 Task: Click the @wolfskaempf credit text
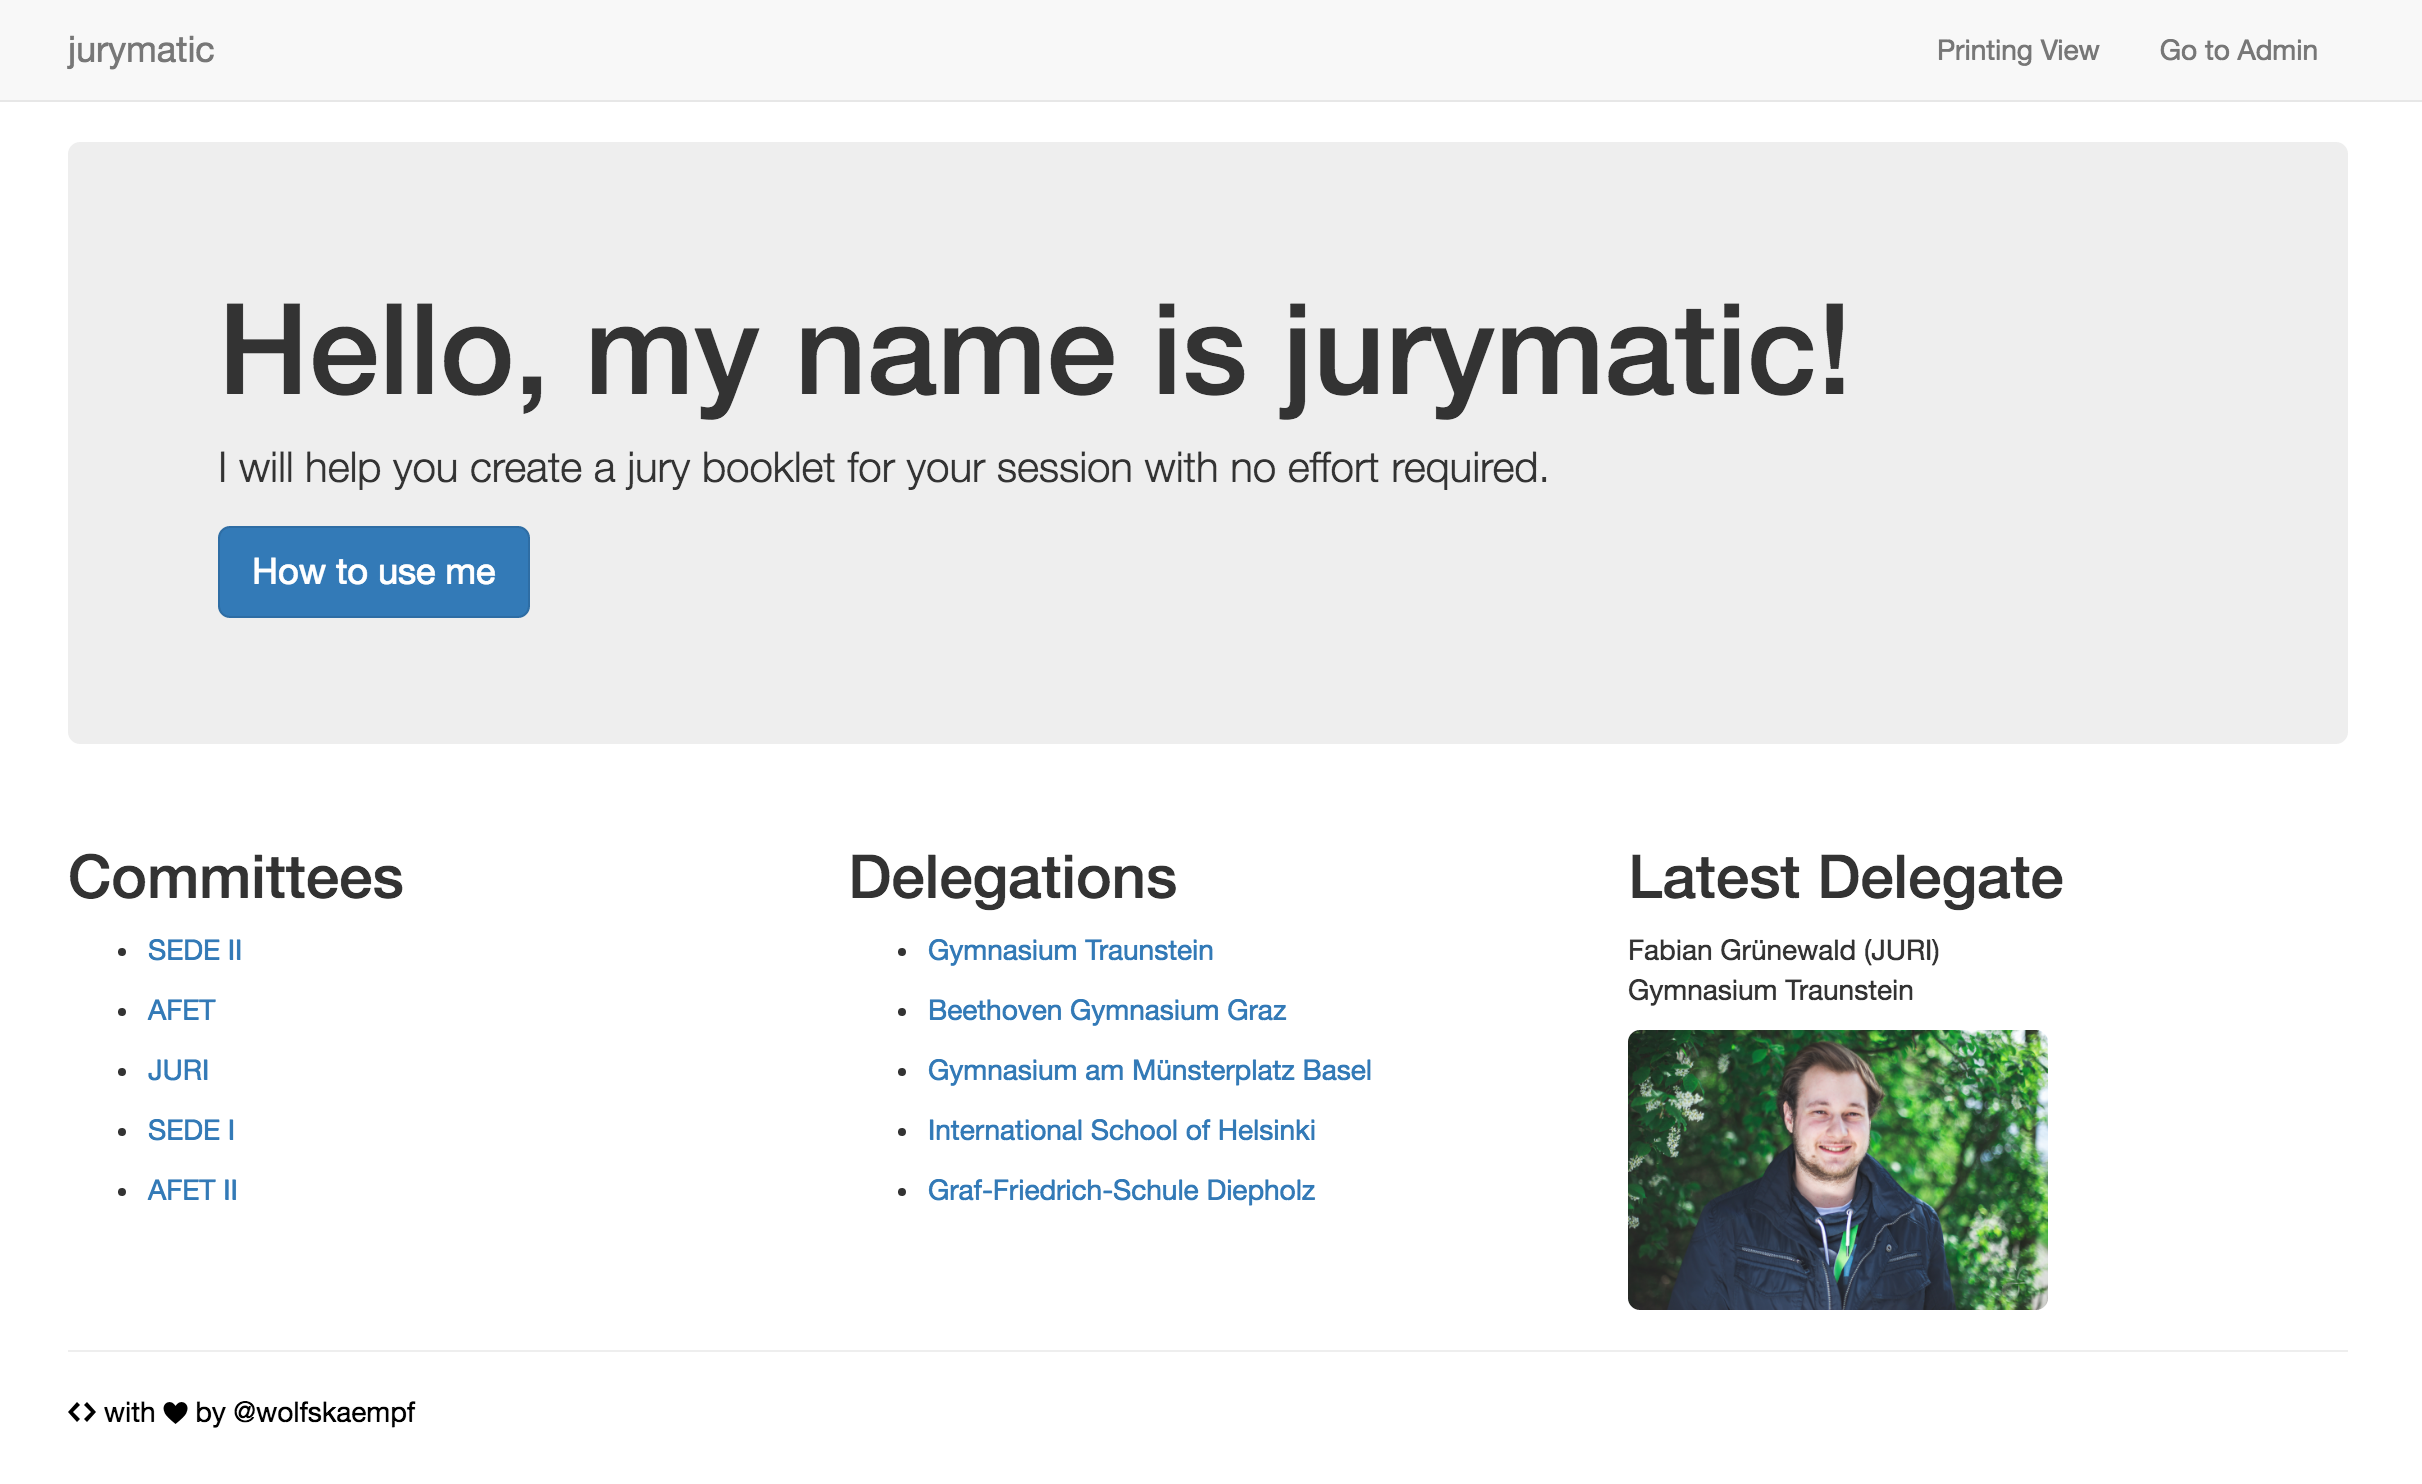[323, 1412]
